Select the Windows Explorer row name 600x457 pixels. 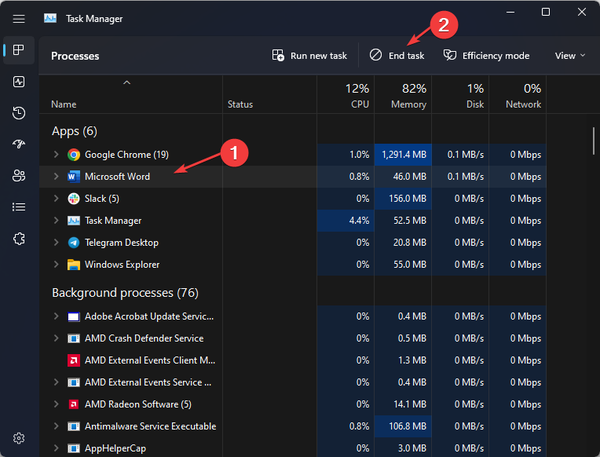122,264
